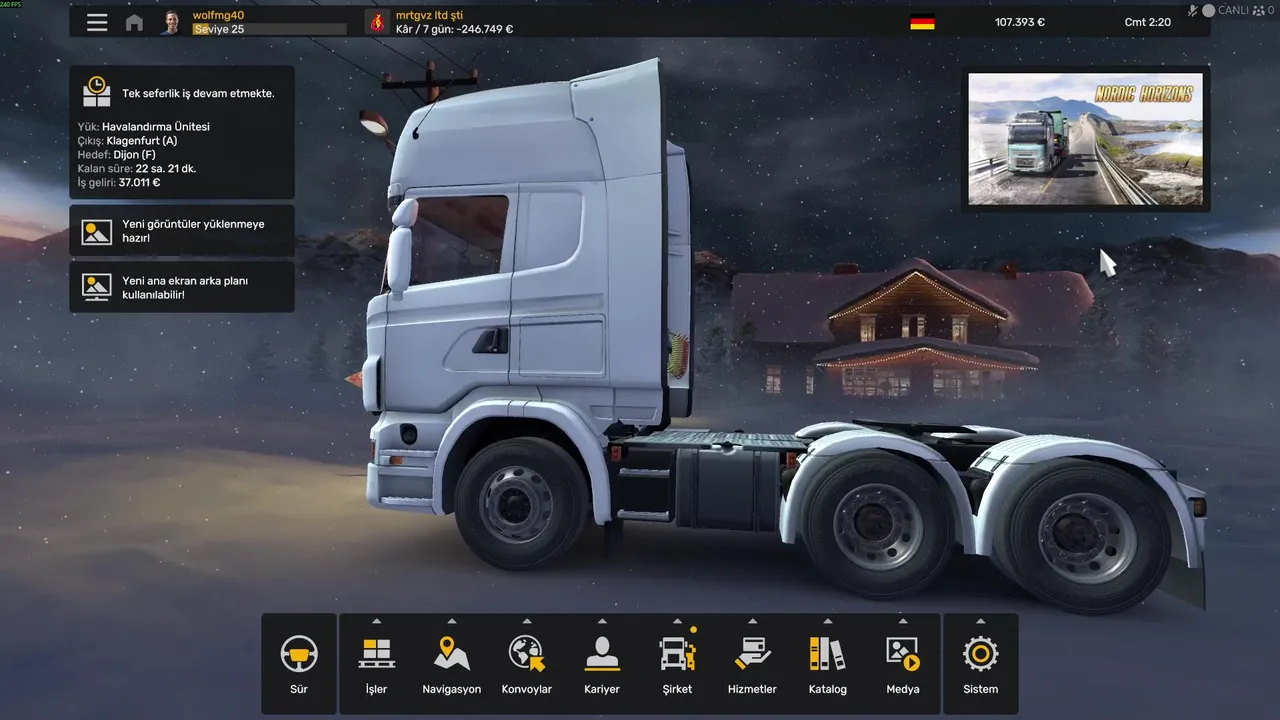This screenshot has width=1280, height=720.
Task: Click the 107.393 € balance
Action: [1020, 22]
